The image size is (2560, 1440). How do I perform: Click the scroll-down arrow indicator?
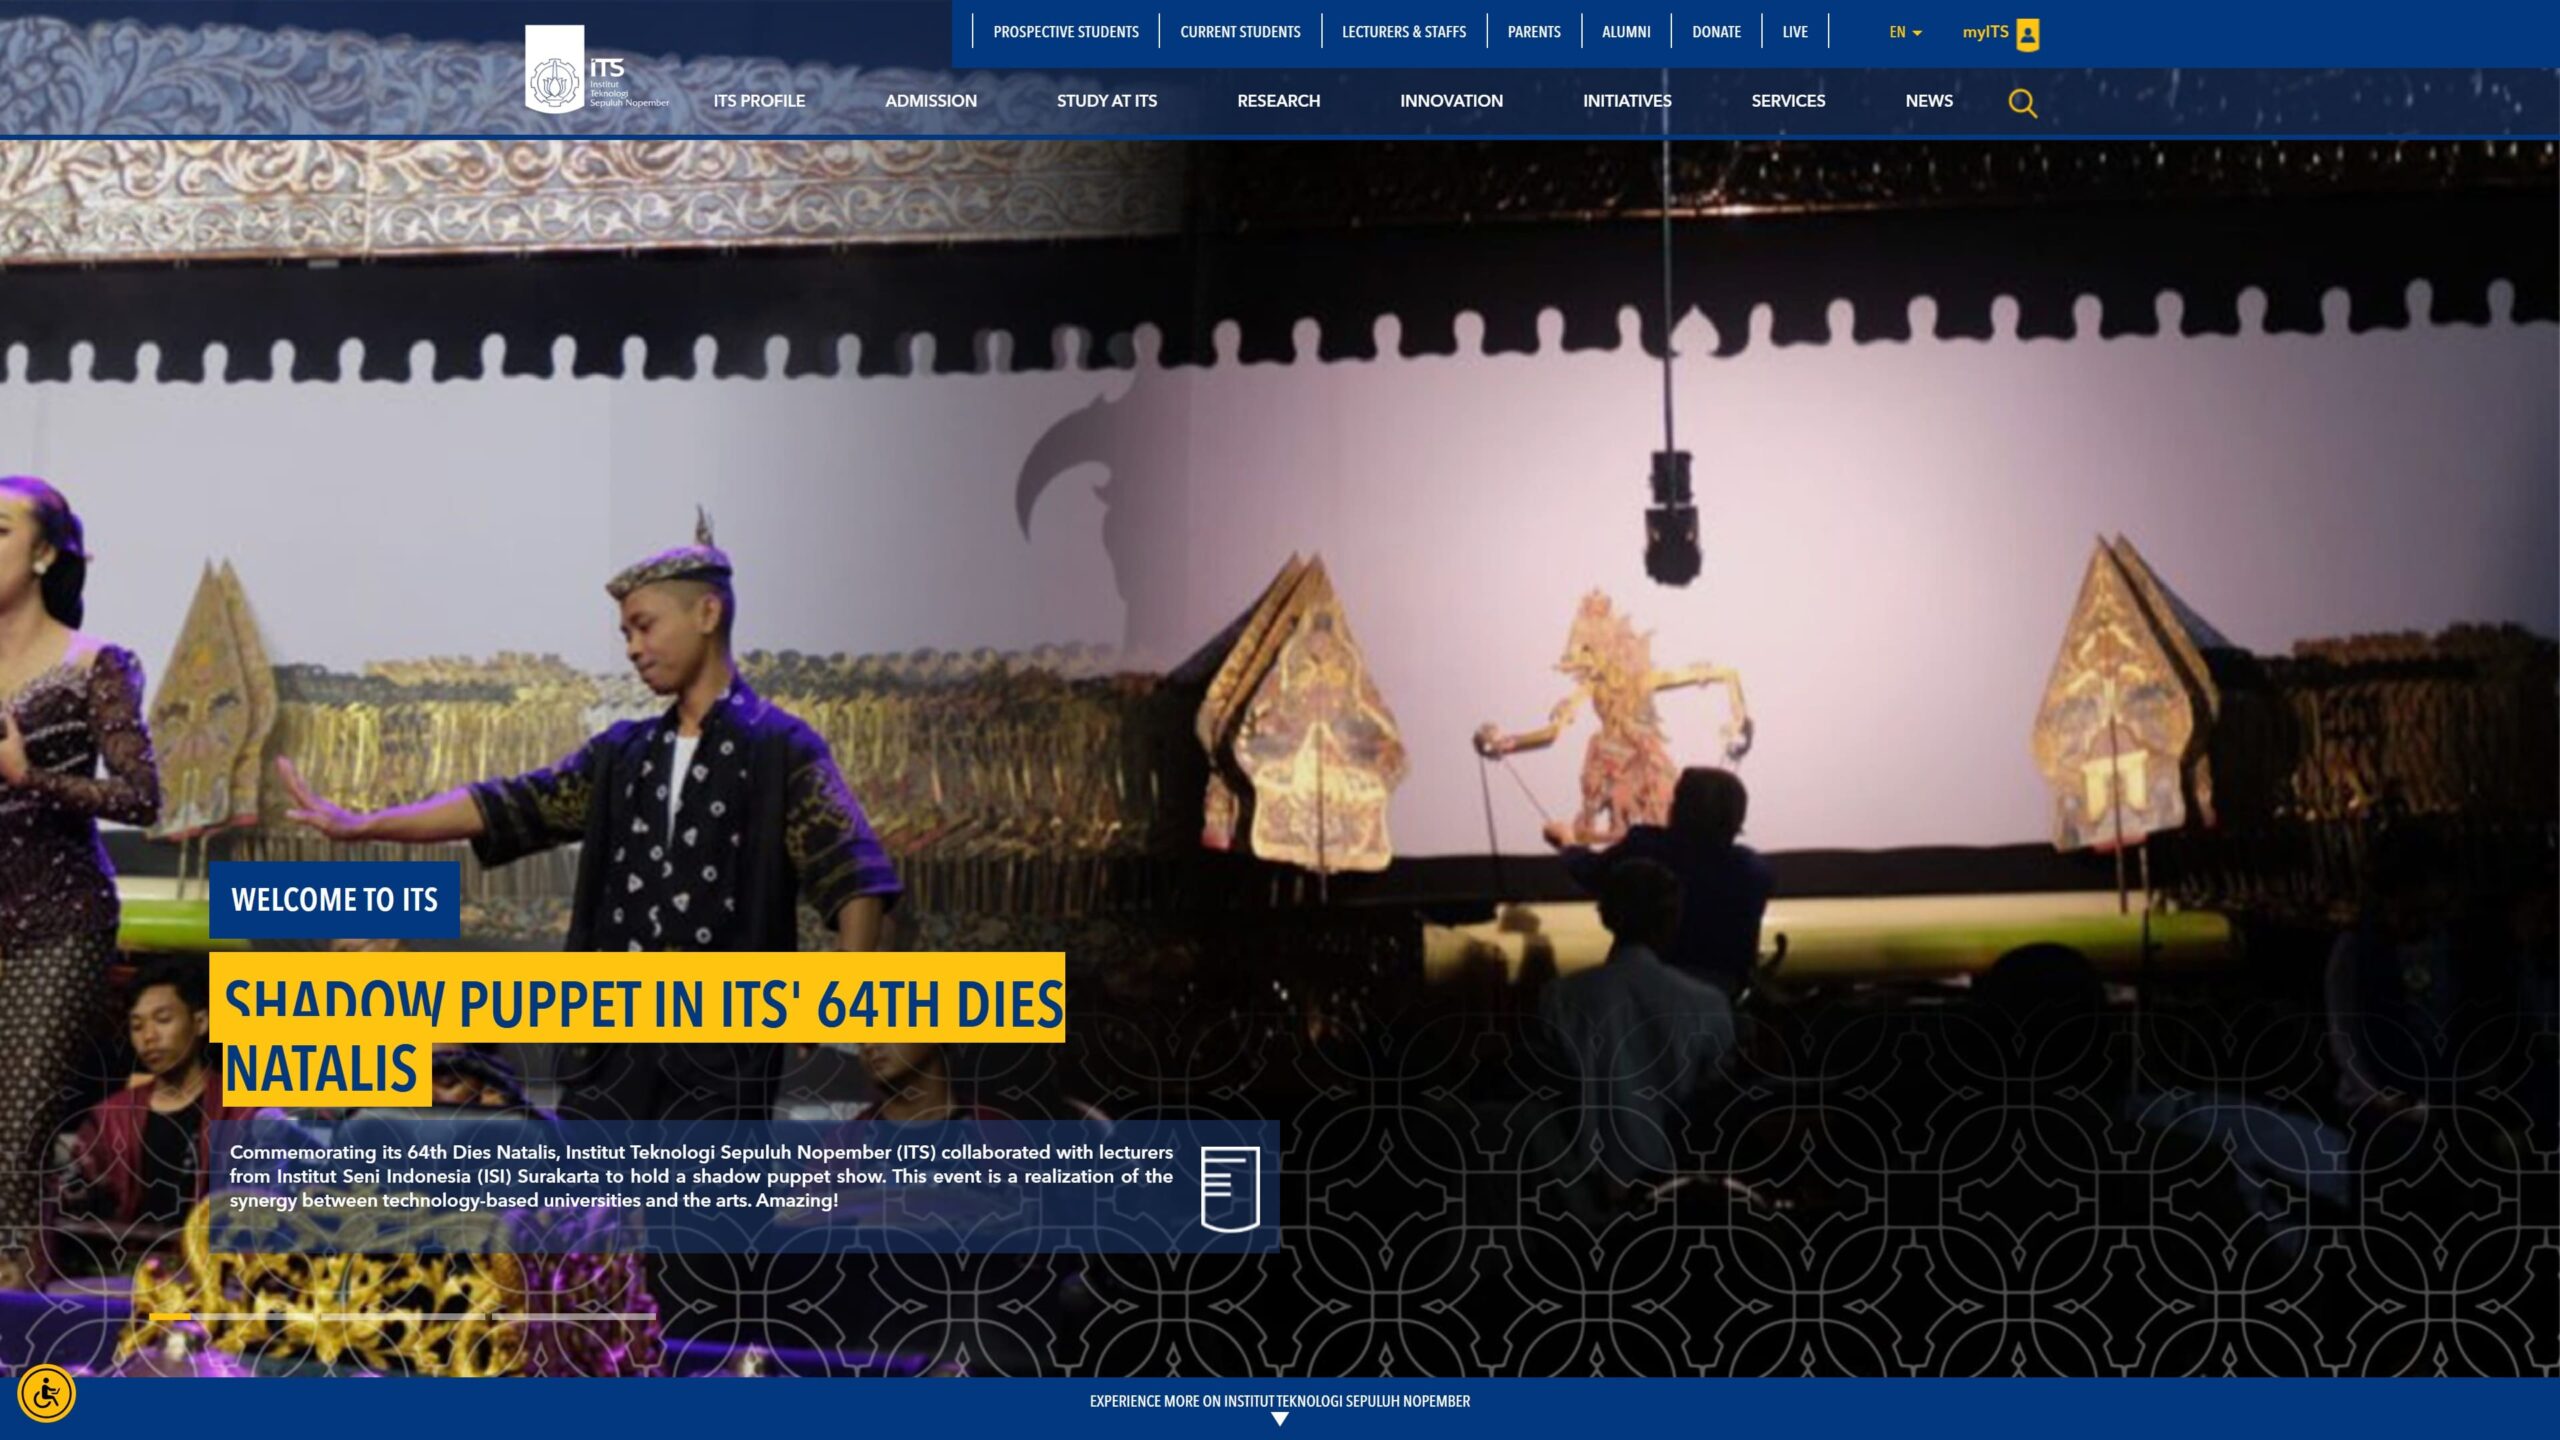tap(1280, 1421)
